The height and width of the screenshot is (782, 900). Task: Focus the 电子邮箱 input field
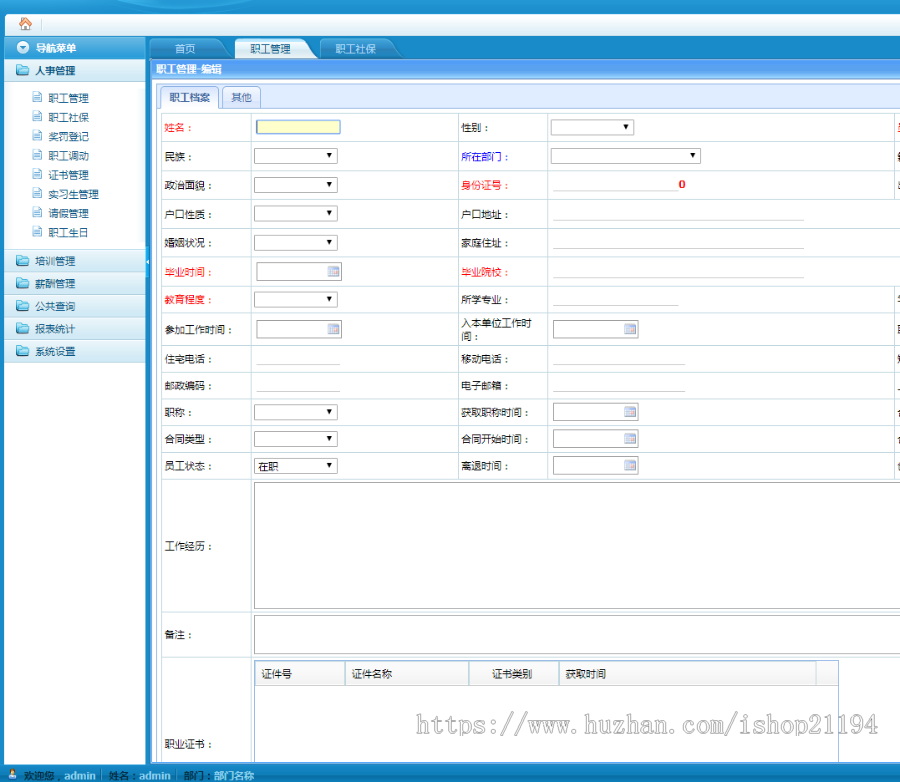click(619, 385)
